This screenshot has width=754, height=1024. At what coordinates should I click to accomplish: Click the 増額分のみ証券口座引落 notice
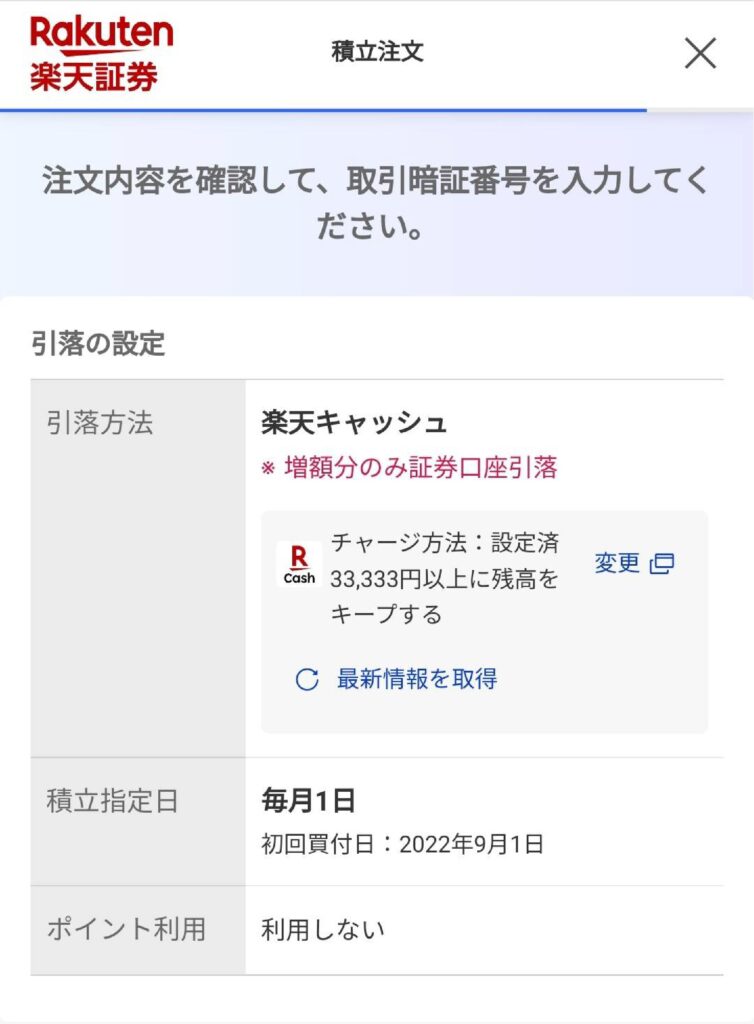(409, 468)
